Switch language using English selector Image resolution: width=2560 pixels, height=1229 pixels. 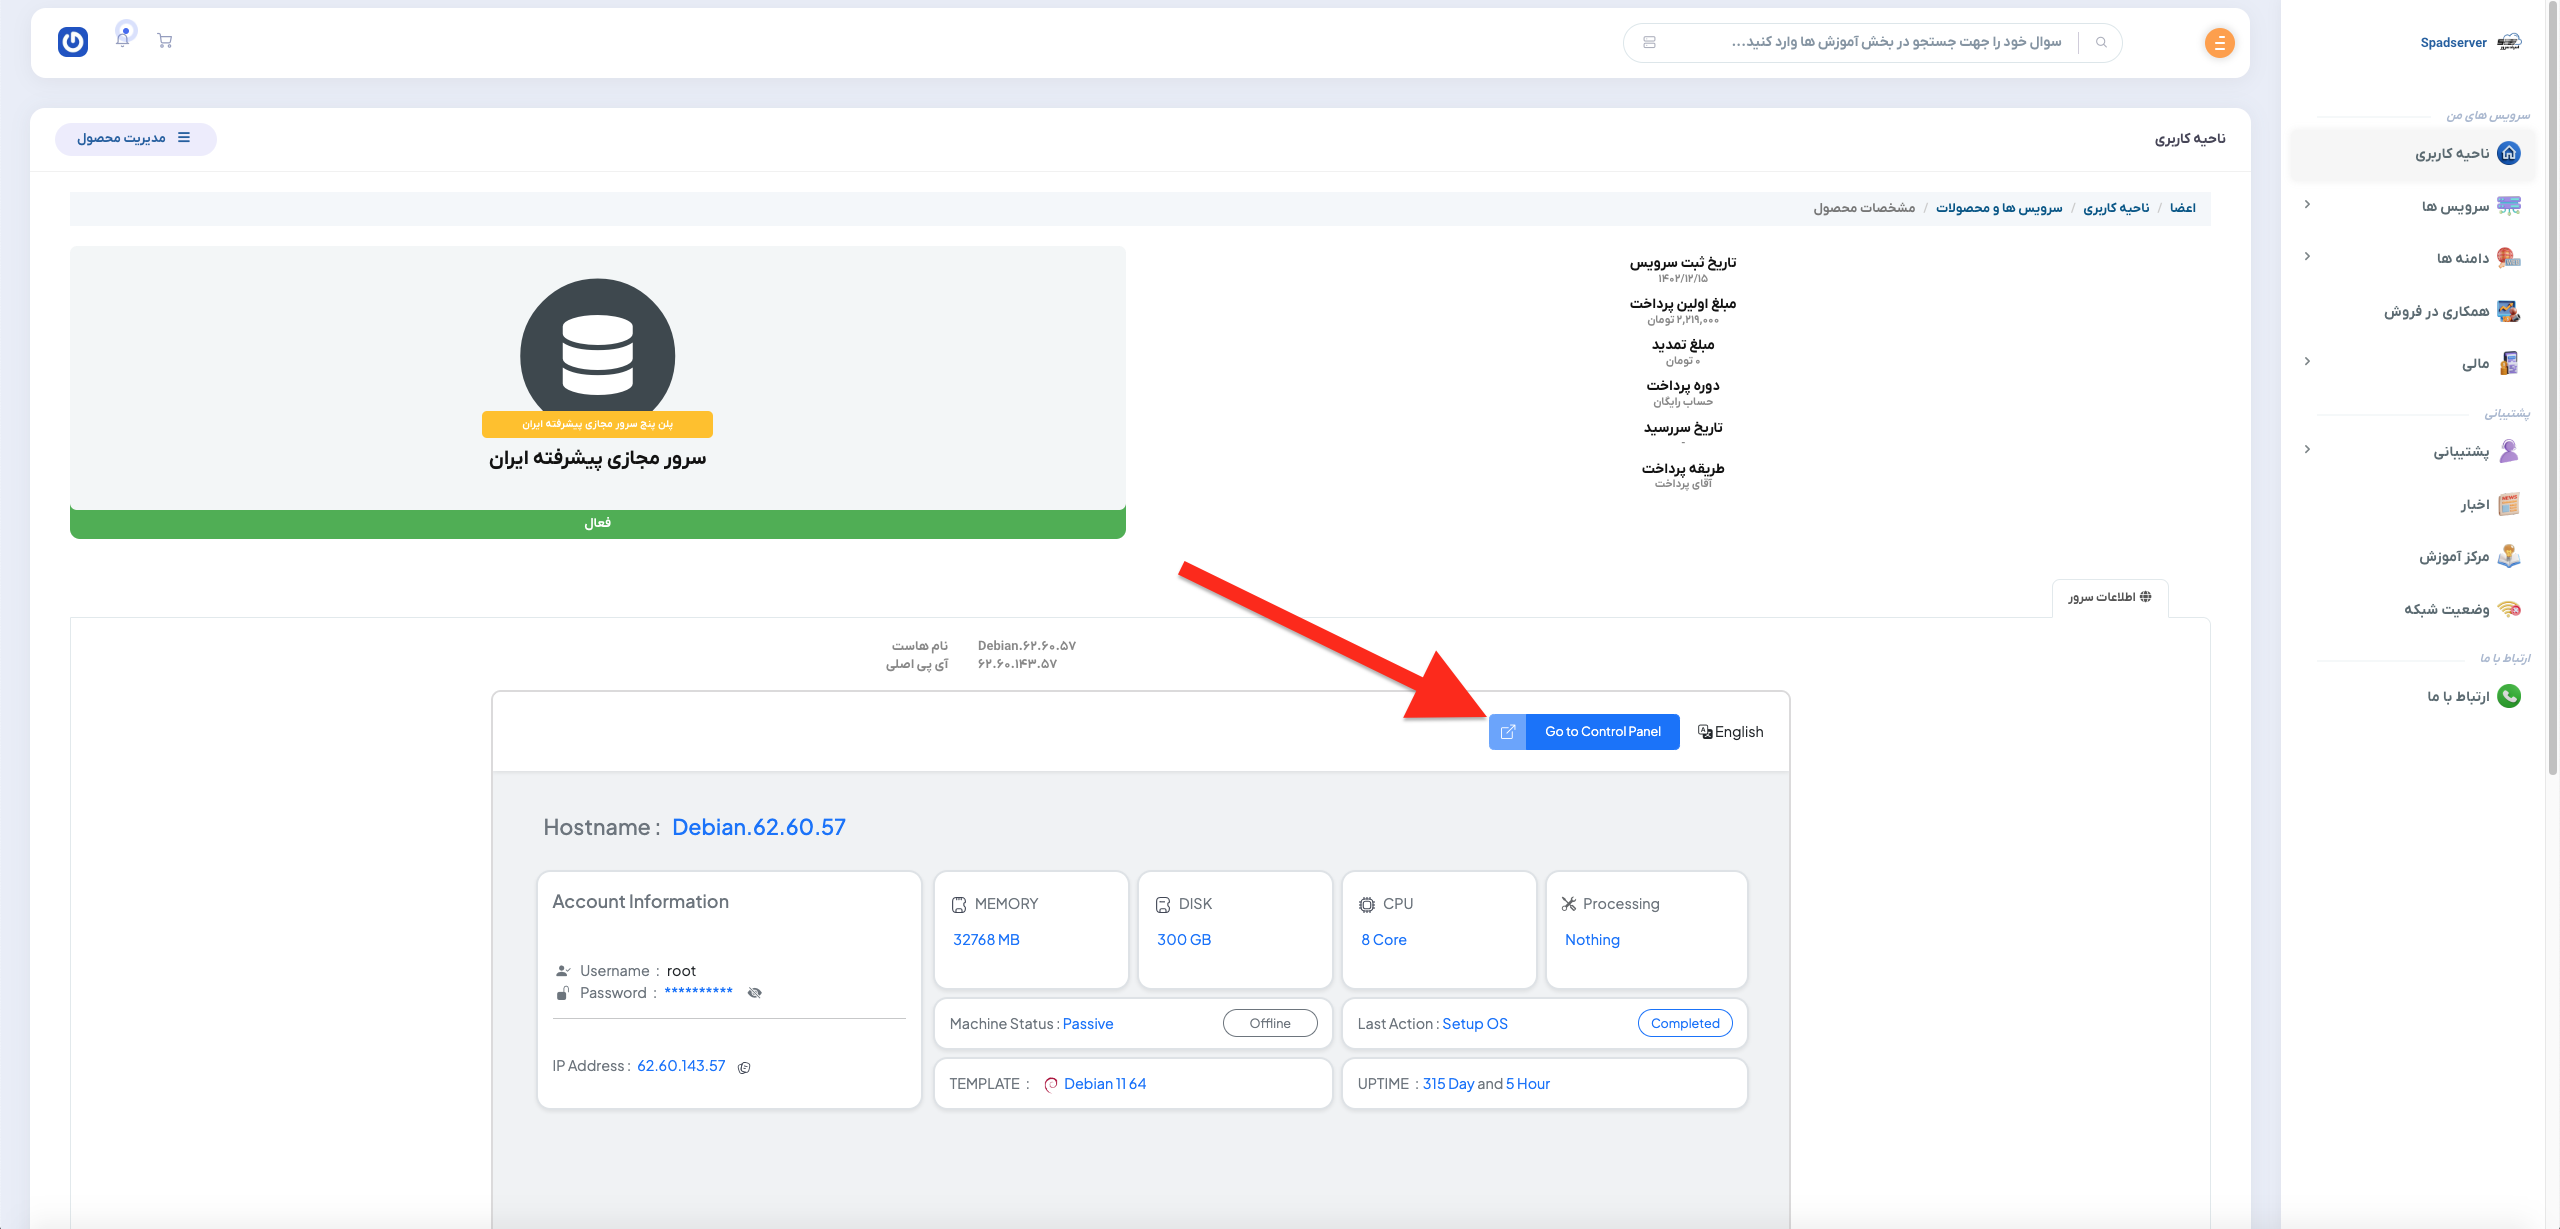(1731, 732)
